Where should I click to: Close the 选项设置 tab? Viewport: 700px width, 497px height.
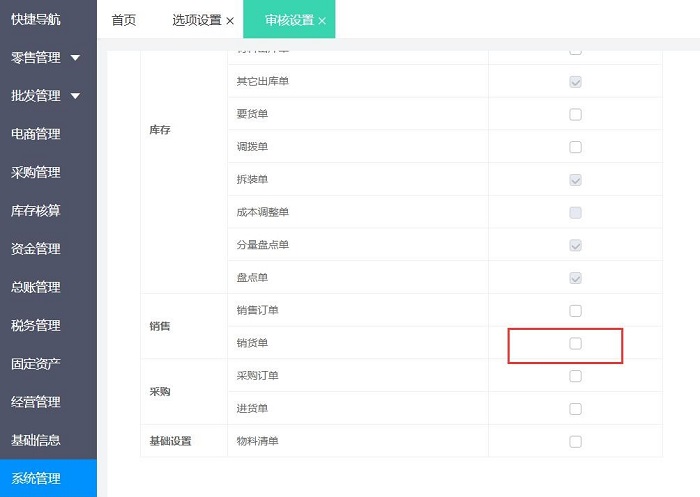[x=230, y=21]
